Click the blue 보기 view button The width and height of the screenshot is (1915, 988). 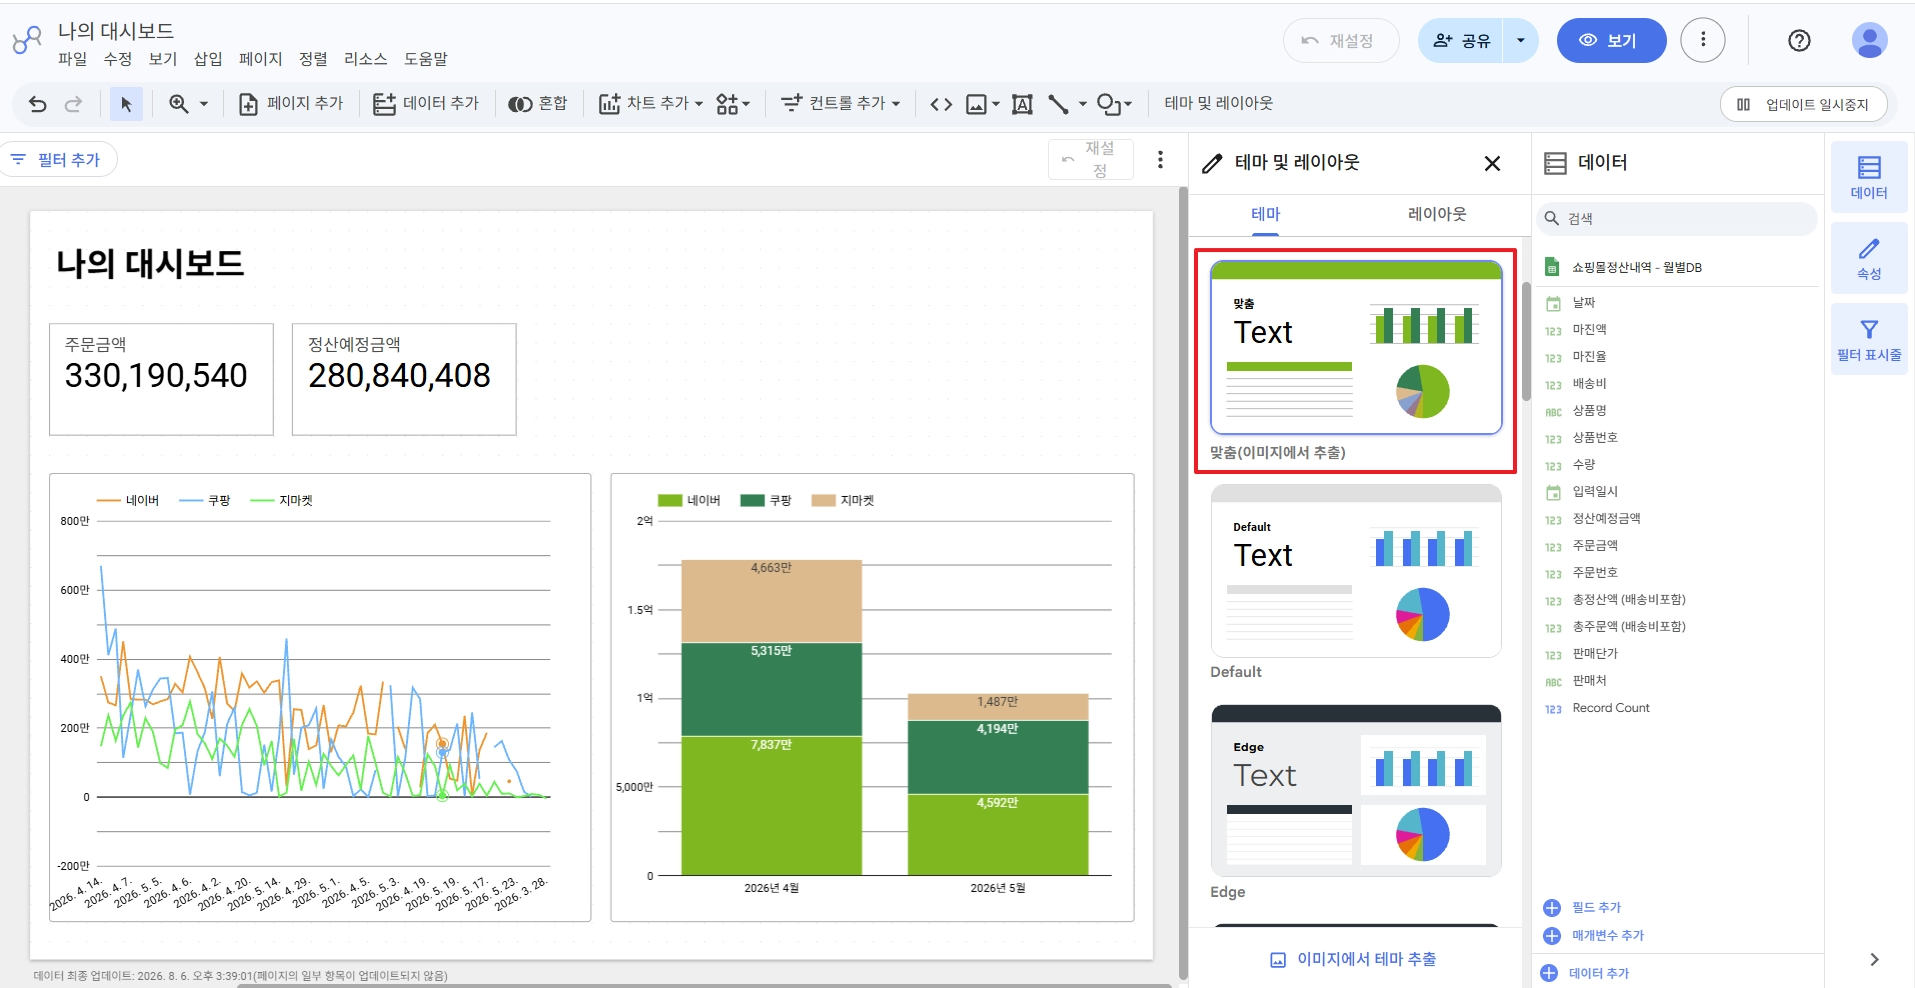pyautogui.click(x=1611, y=41)
